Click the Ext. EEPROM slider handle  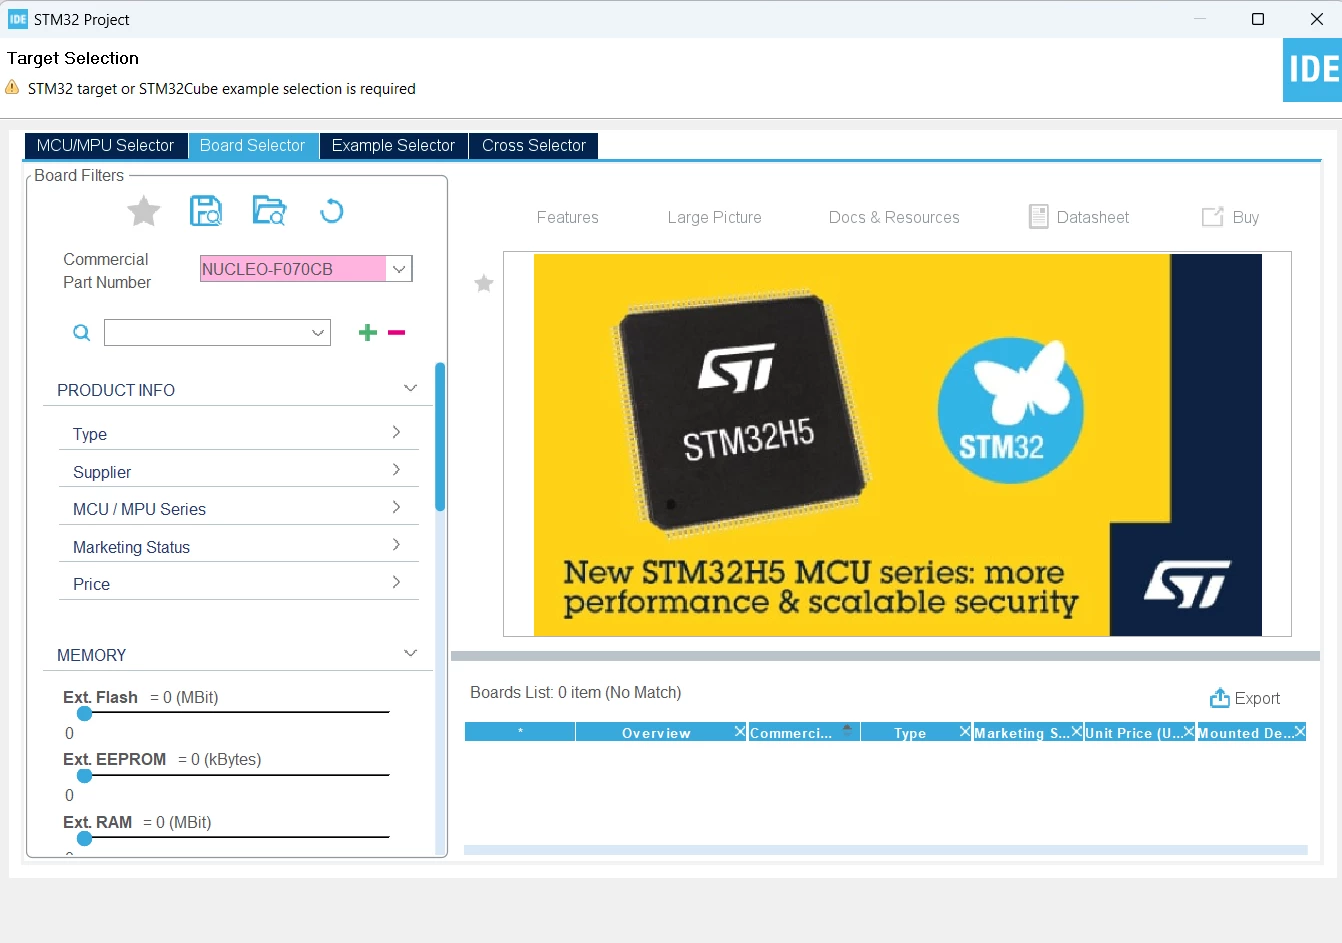point(85,775)
